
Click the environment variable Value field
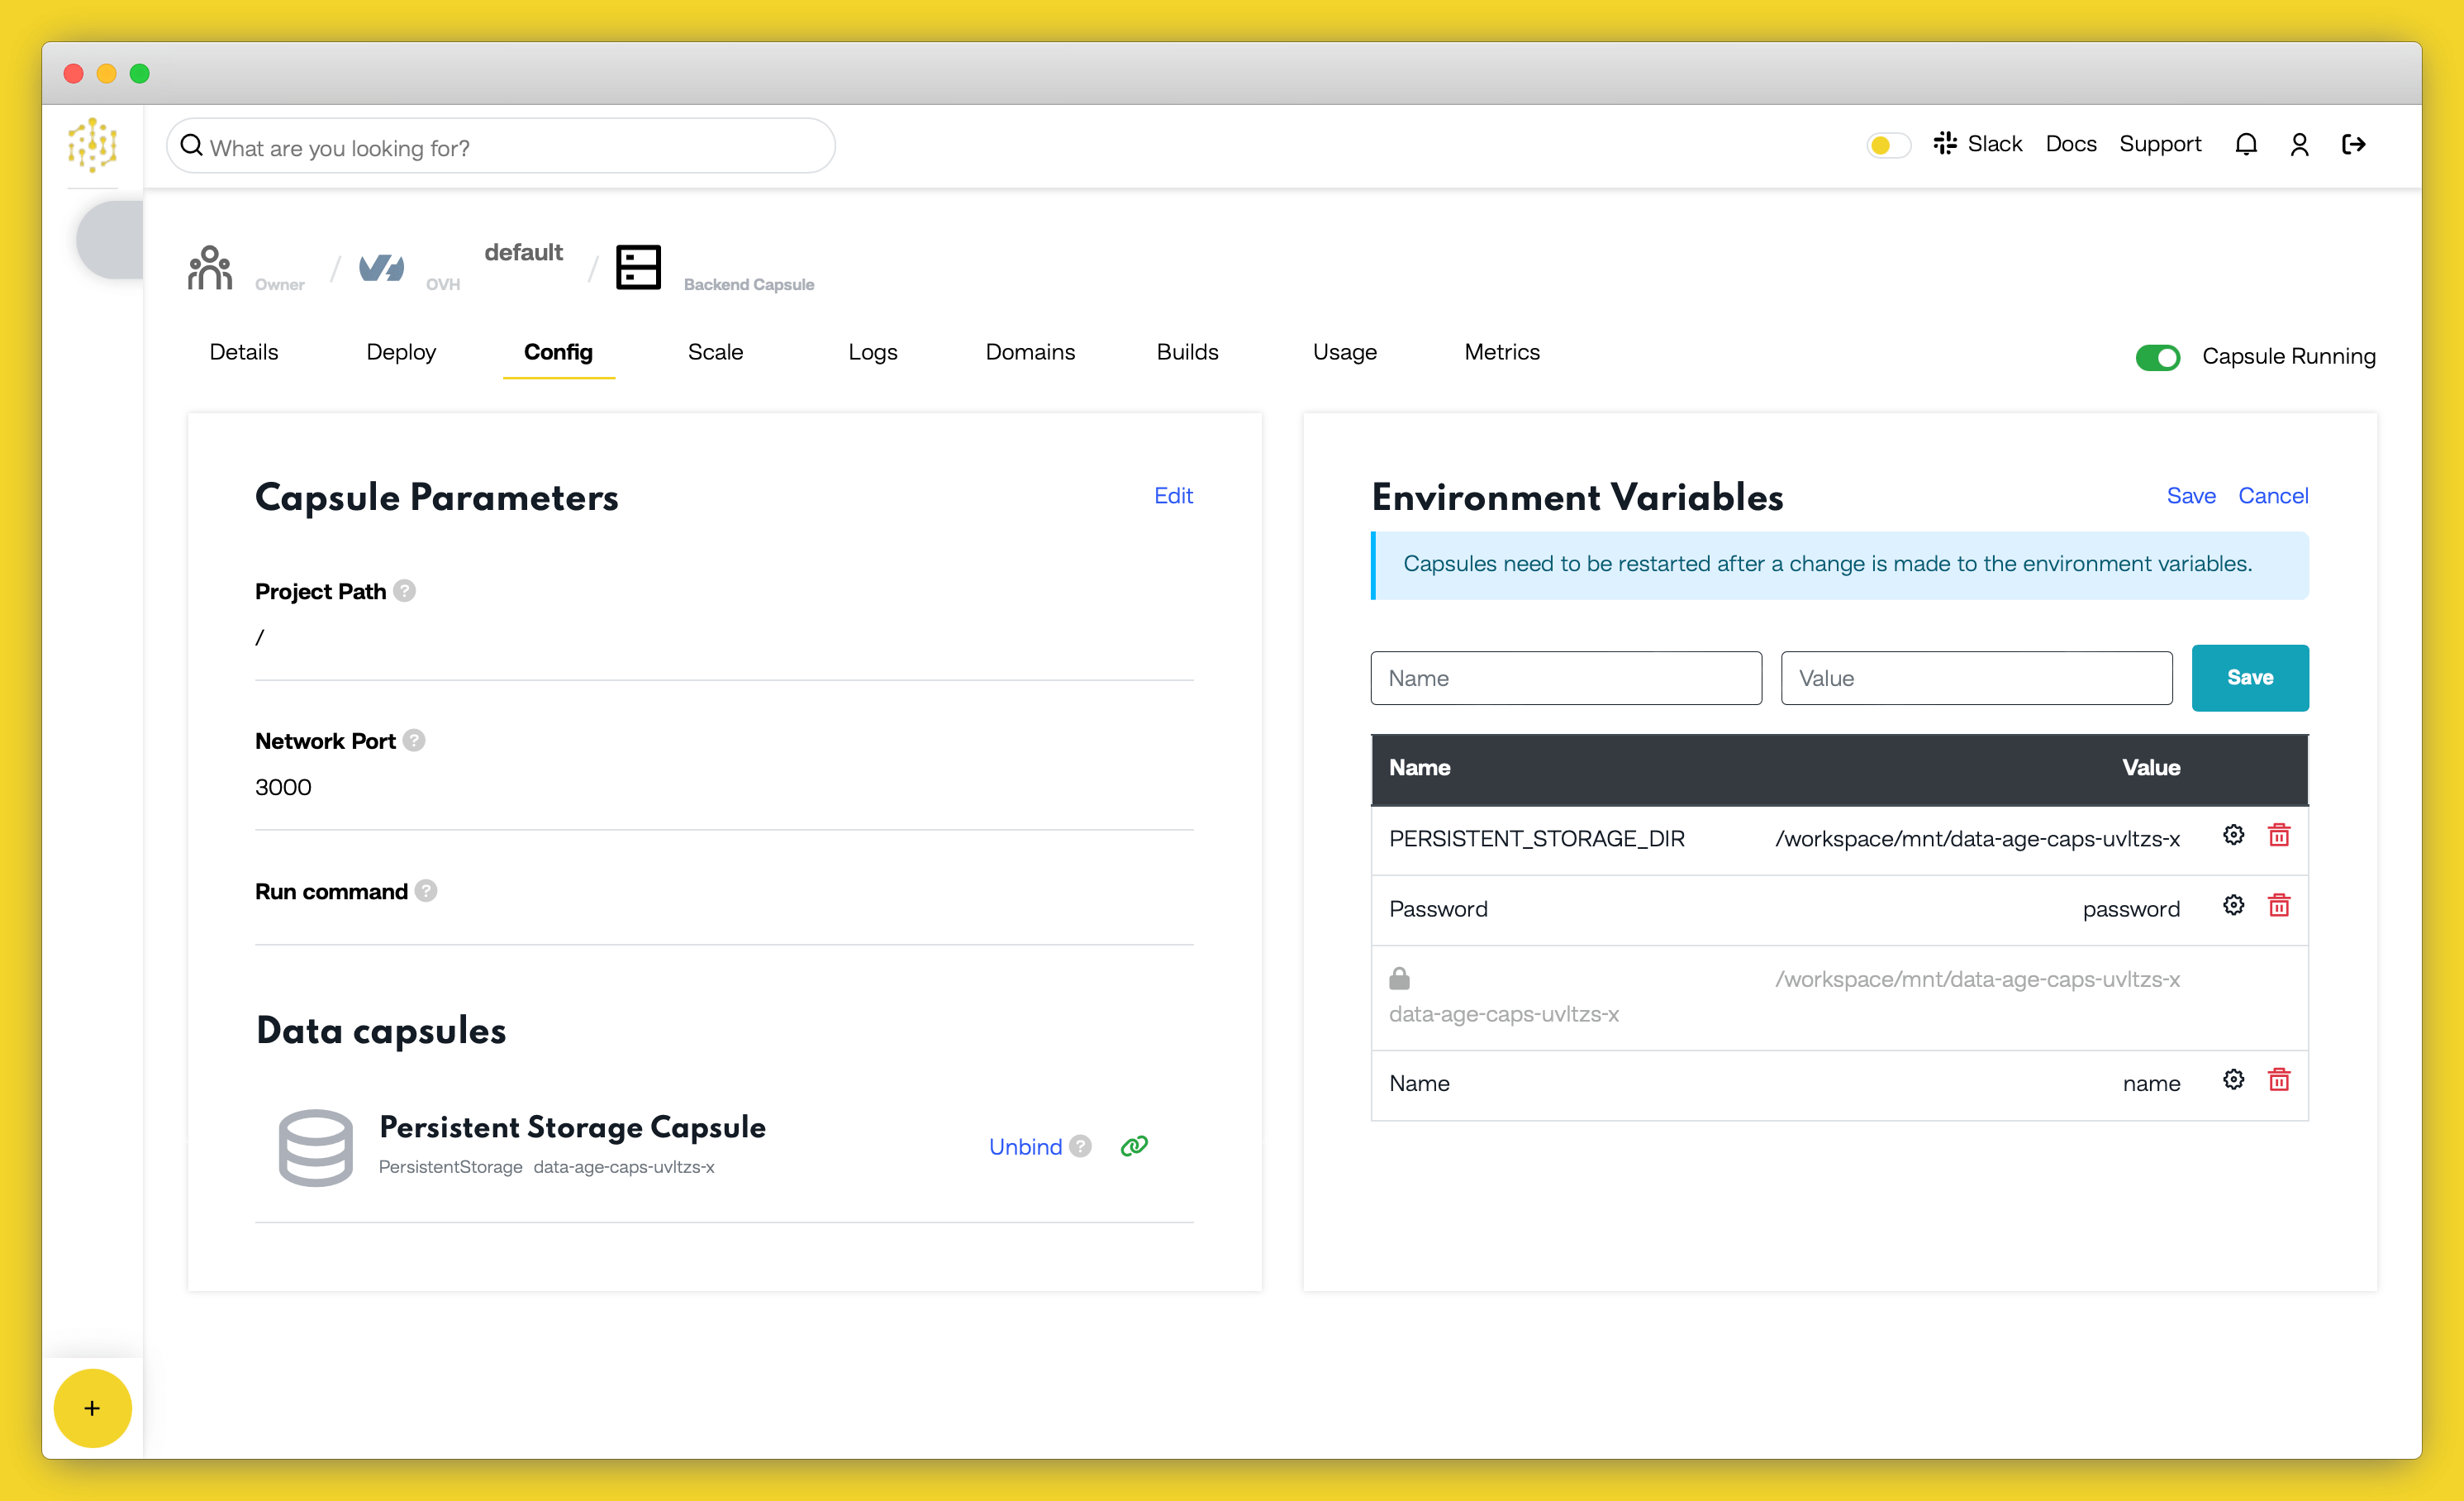[1975, 678]
